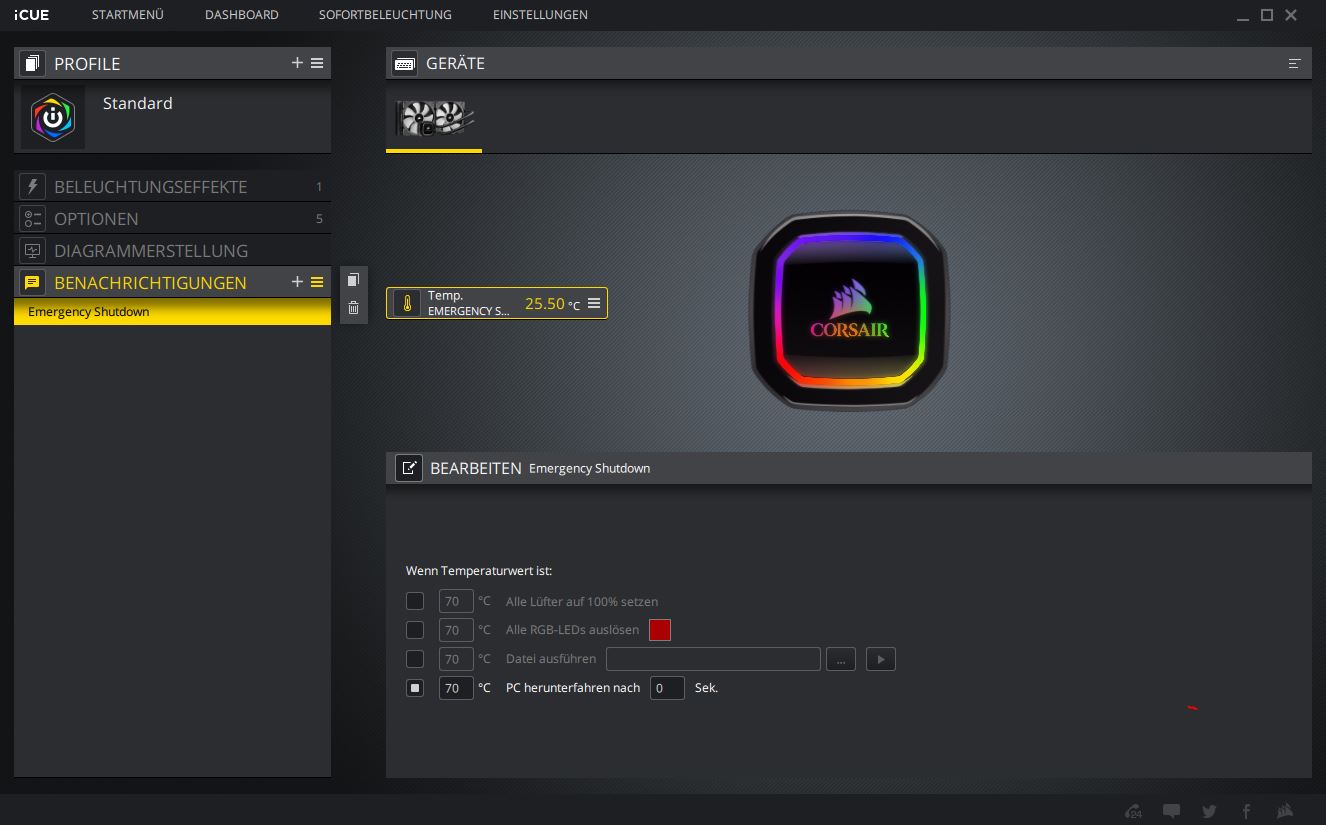Open Beleuchtungseffekte section
The height and width of the screenshot is (825, 1326).
172,186
